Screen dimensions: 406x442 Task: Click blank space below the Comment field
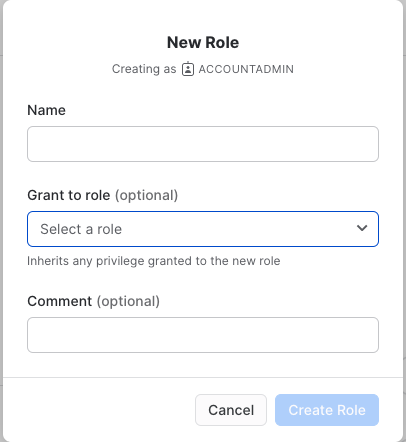pos(203,365)
